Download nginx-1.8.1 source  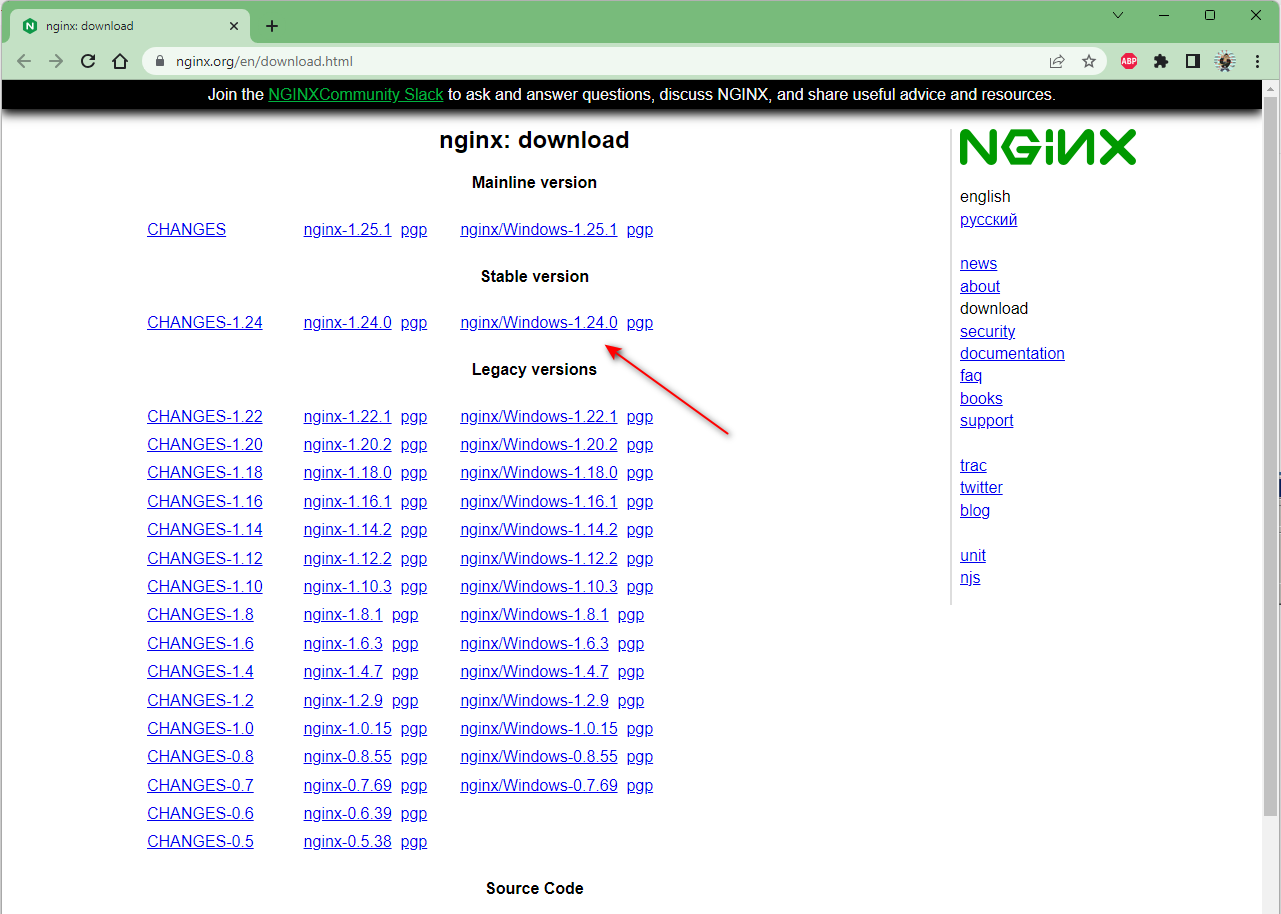[343, 614]
